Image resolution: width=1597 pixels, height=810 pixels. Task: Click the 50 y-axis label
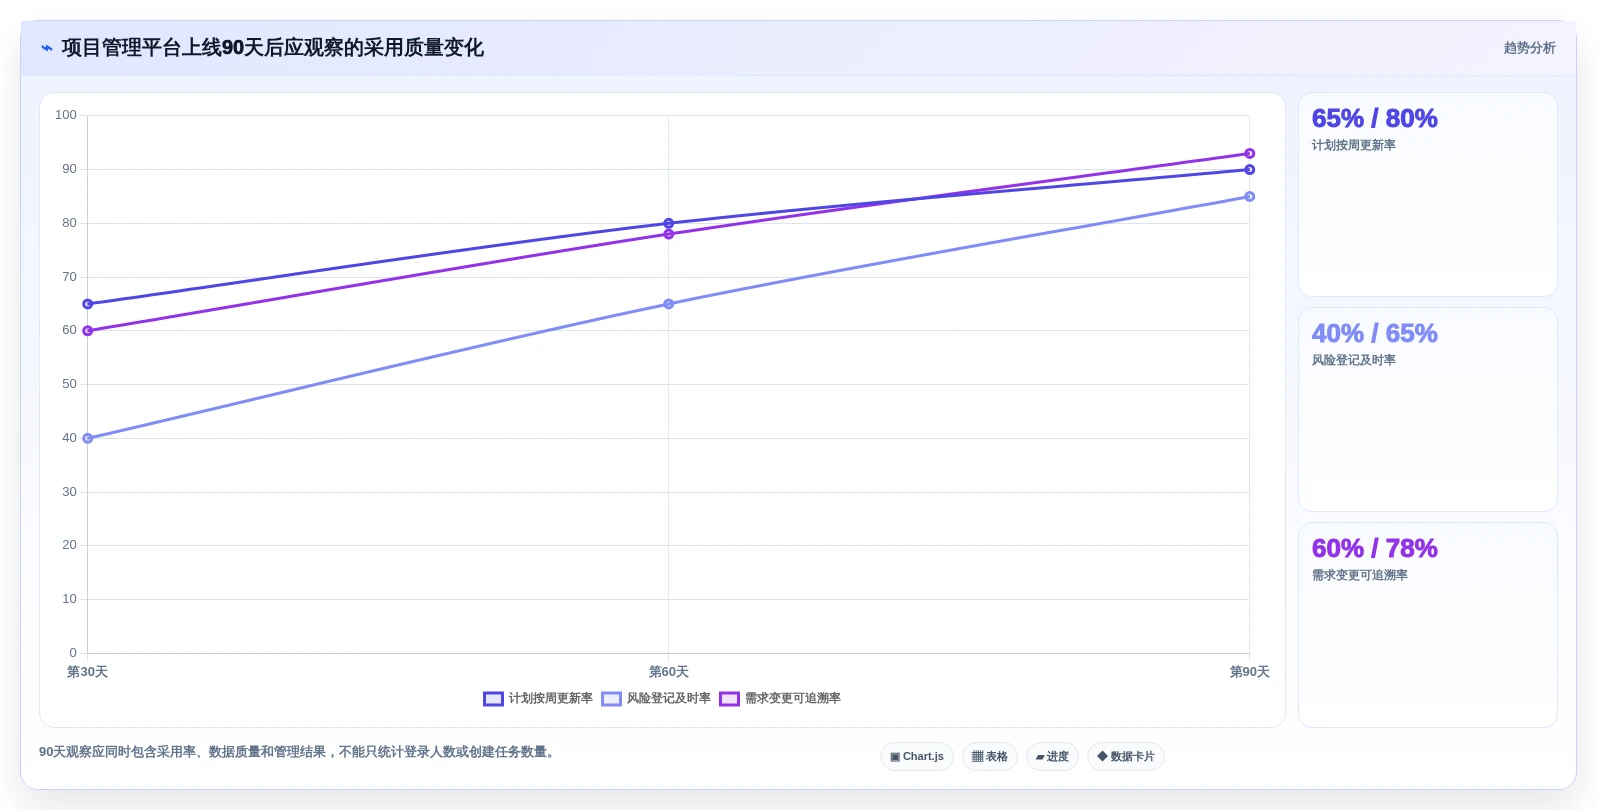point(69,384)
